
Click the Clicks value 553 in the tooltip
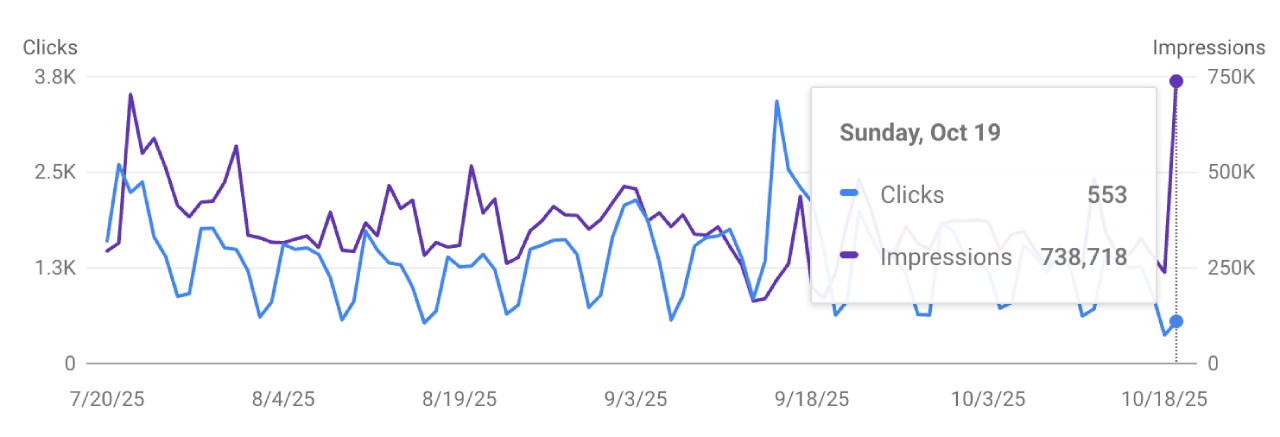[x=1107, y=195]
